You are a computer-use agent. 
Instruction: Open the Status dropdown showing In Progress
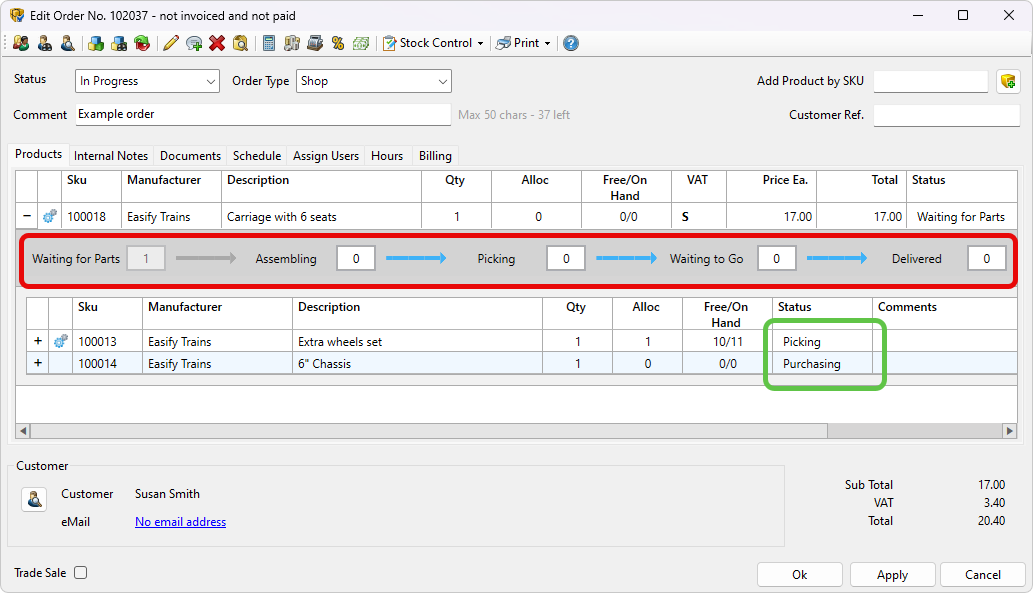click(147, 81)
